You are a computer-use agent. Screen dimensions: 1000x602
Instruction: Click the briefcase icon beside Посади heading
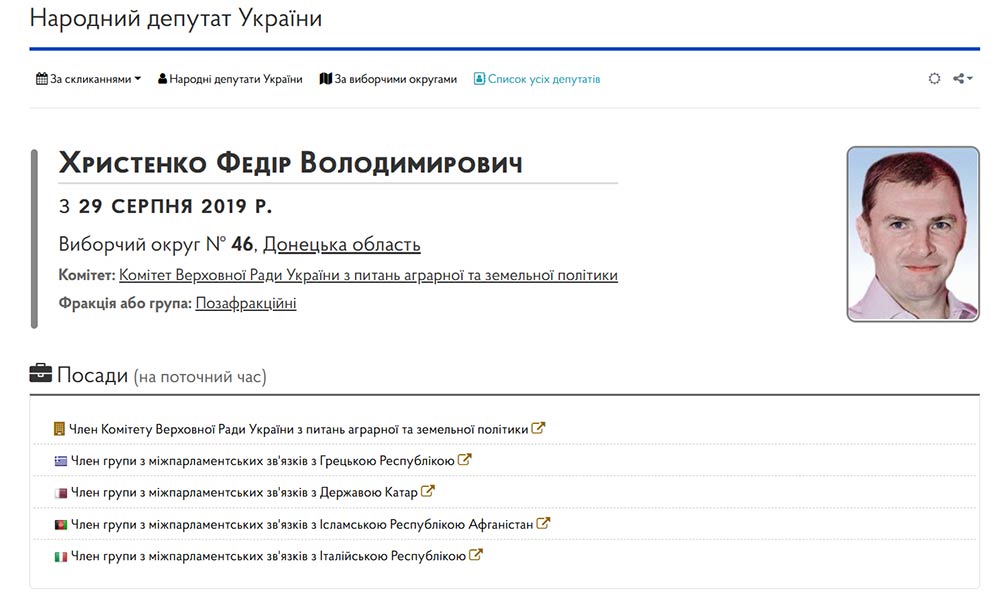[40, 375]
